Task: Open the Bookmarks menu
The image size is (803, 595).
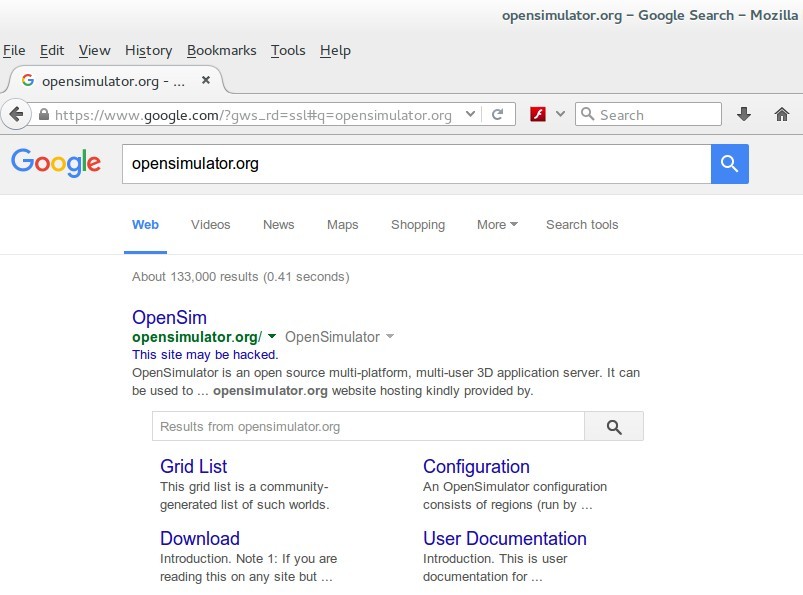Action: [221, 50]
